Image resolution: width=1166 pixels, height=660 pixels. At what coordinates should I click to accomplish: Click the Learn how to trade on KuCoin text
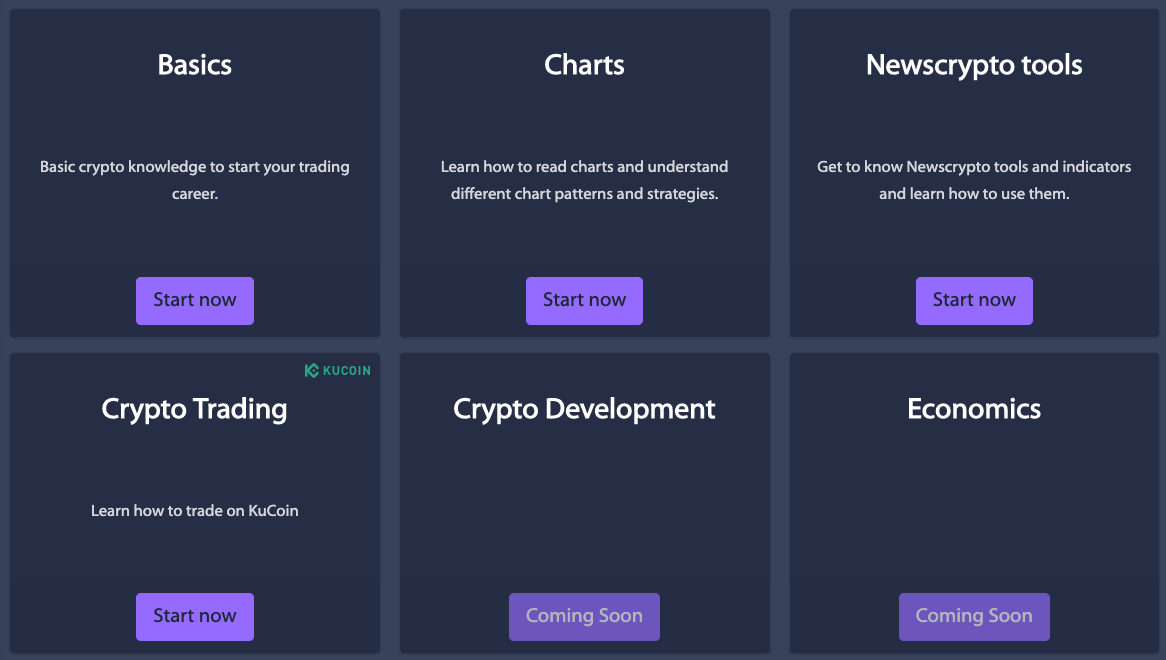pyautogui.click(x=195, y=511)
